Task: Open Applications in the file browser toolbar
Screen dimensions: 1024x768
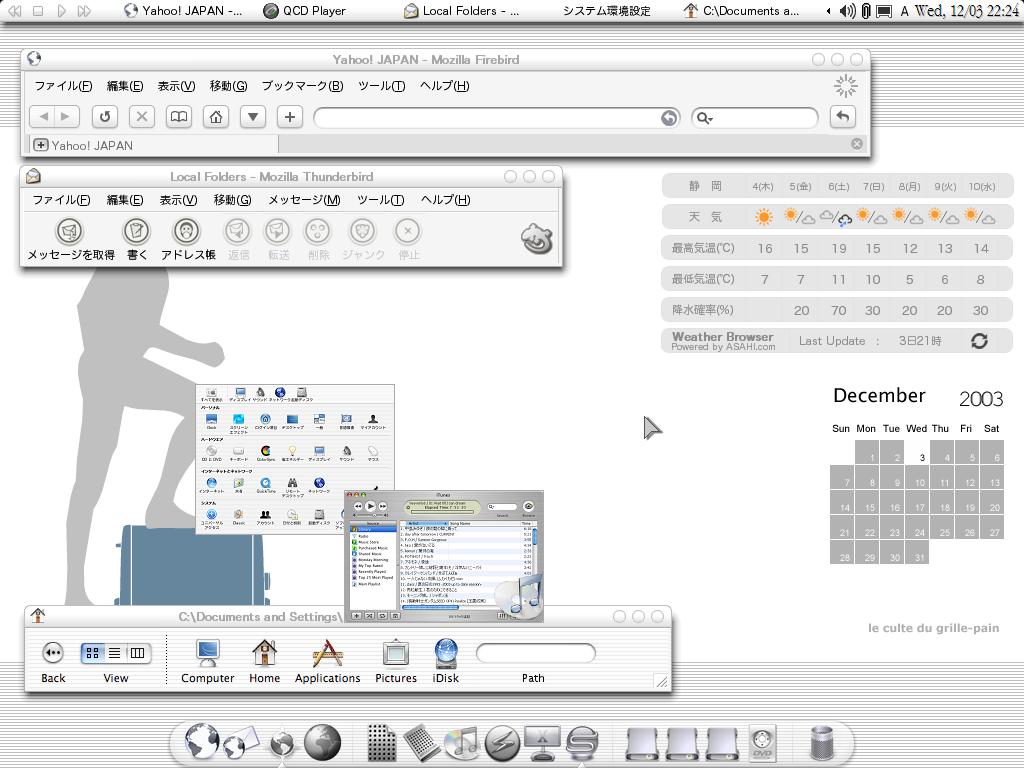Action: point(327,662)
